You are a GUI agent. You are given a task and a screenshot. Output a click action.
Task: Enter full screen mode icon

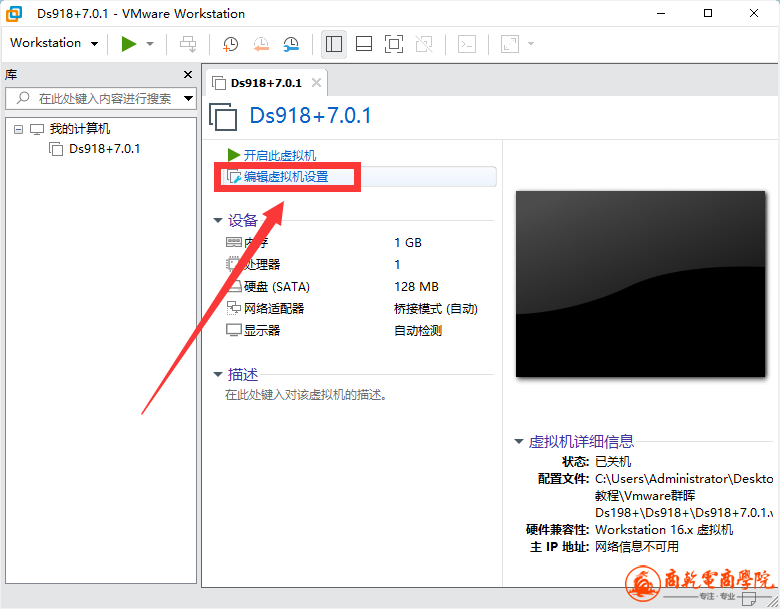394,44
